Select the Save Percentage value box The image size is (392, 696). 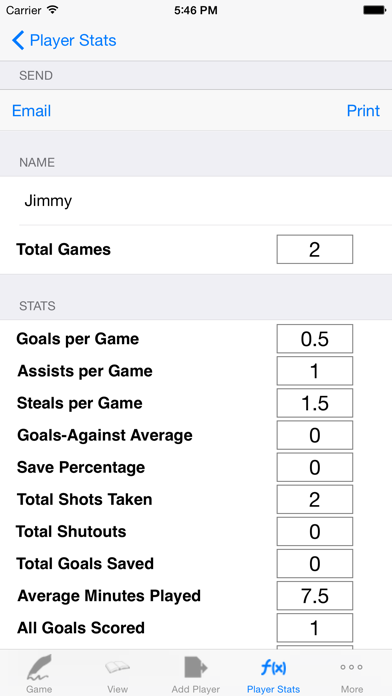click(315, 467)
